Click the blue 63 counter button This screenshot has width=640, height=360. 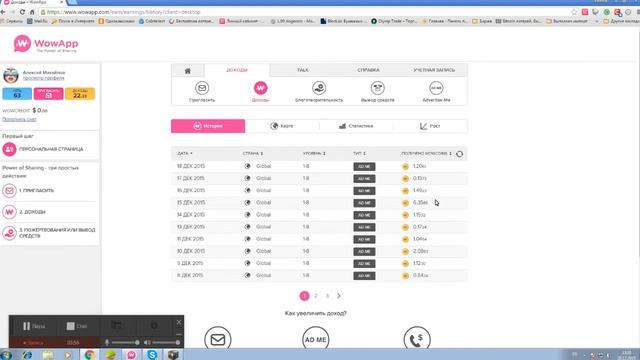tap(17, 94)
